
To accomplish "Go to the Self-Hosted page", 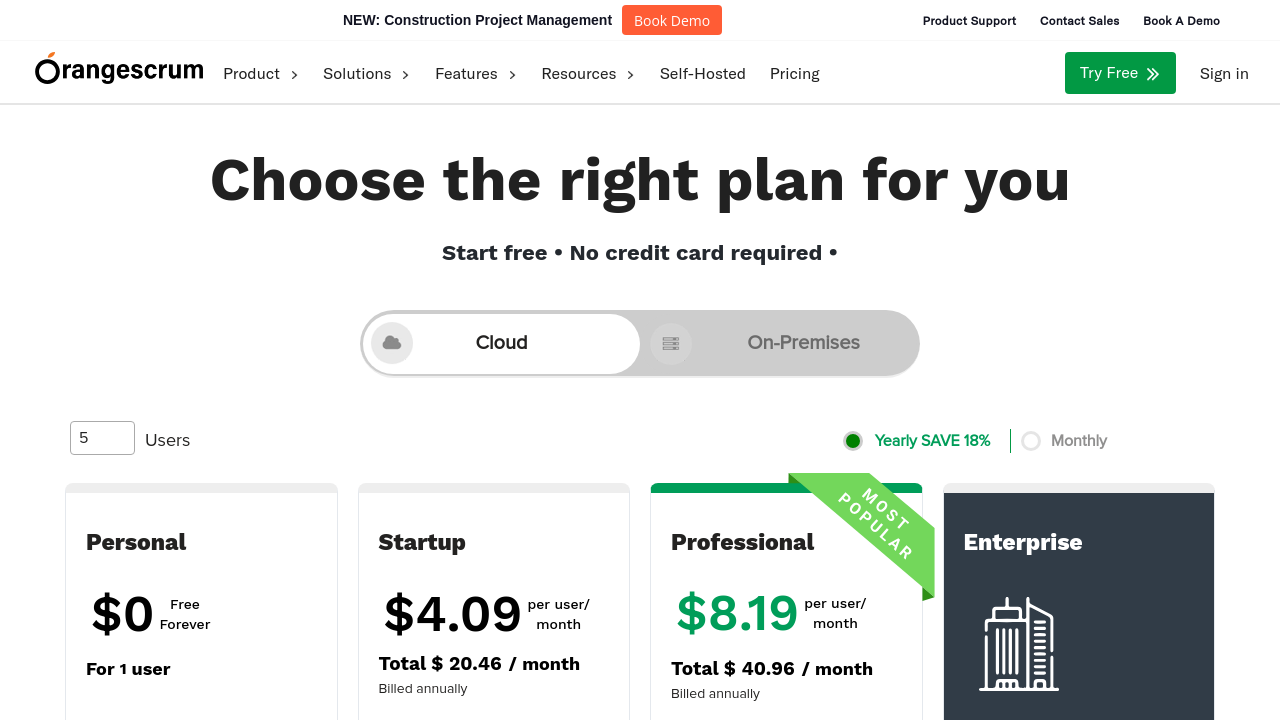I will (703, 74).
